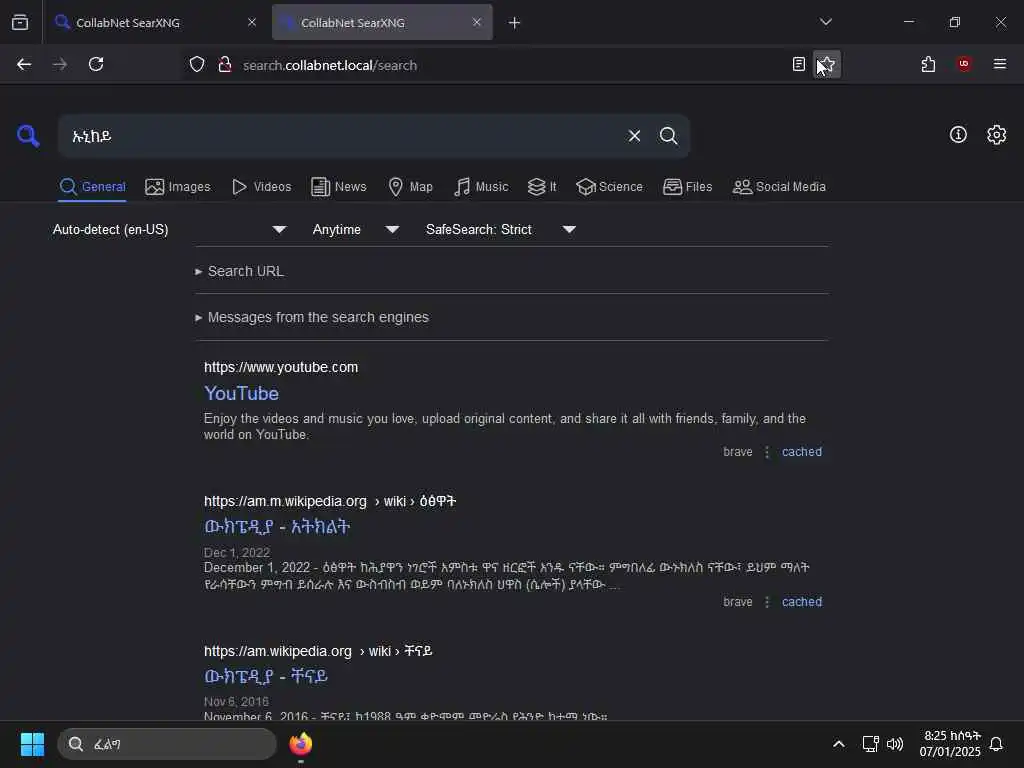Click the SearXNG logo magnifier icon
The height and width of the screenshot is (768, 1024).
pyautogui.click(x=28, y=136)
